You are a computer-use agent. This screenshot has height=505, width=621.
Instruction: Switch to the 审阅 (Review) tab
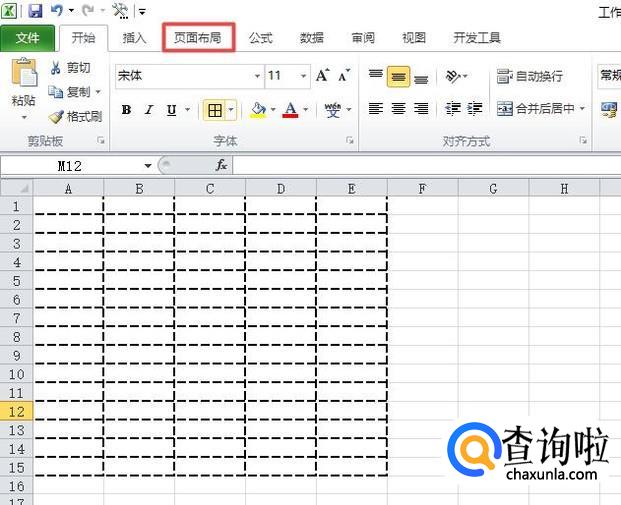coord(363,38)
